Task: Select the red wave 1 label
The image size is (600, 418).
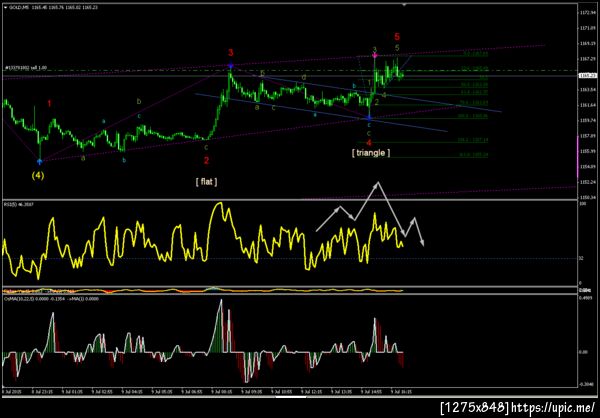Action: pos(50,103)
